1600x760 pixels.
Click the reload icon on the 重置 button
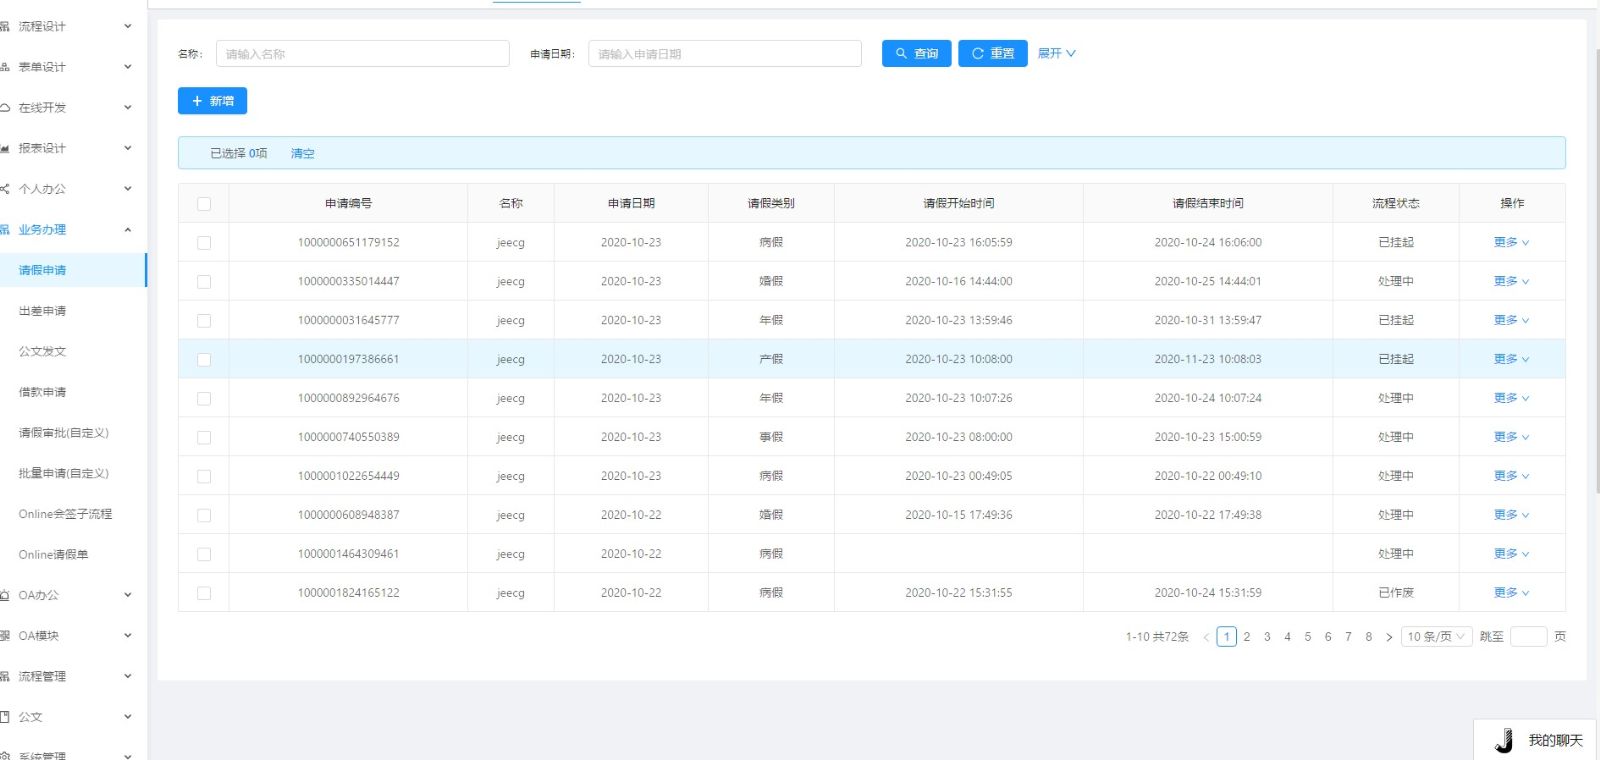coord(977,54)
